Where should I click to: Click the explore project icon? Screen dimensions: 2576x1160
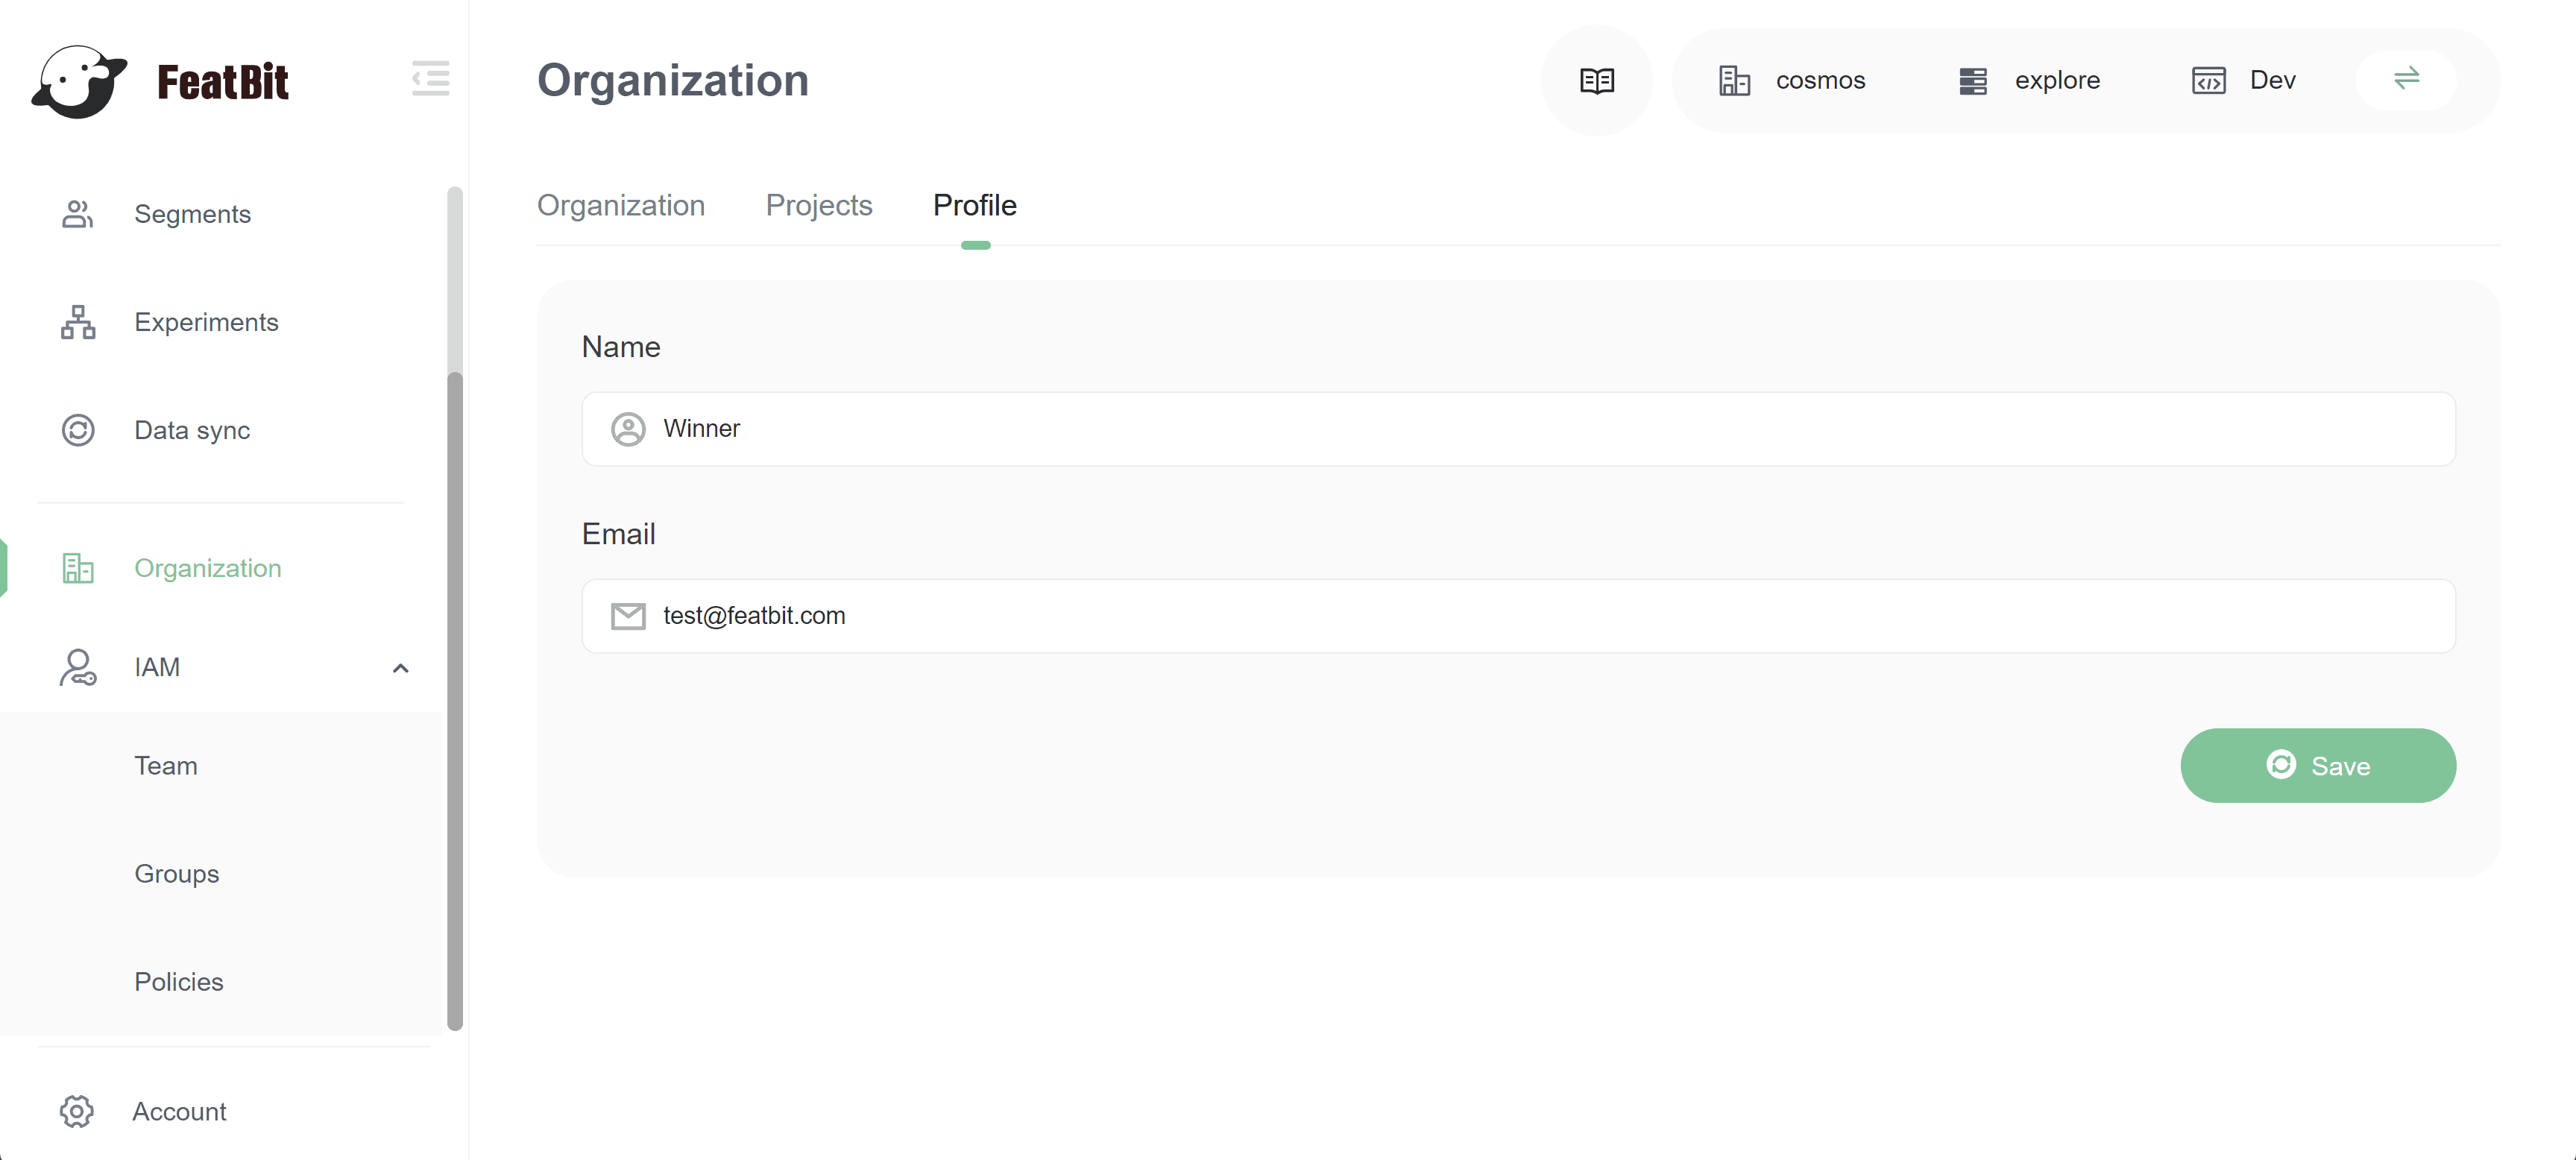pyautogui.click(x=1972, y=80)
